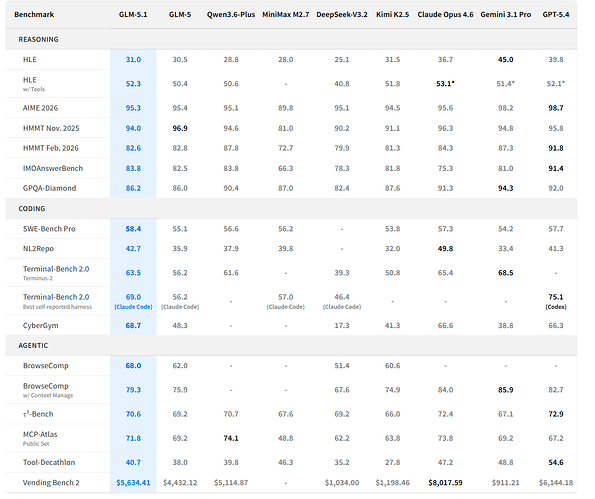This screenshot has width=595, height=499.
Task: Click Claude Opus 4.6 CyberGym score 66.6
Action: pos(445,326)
